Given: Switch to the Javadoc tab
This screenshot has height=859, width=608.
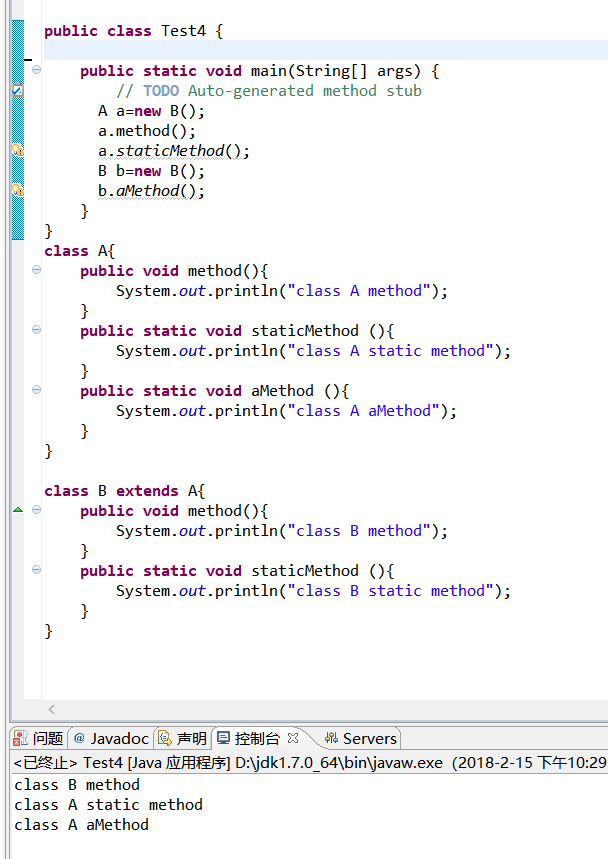Looking at the screenshot, I should pyautogui.click(x=110, y=739).
